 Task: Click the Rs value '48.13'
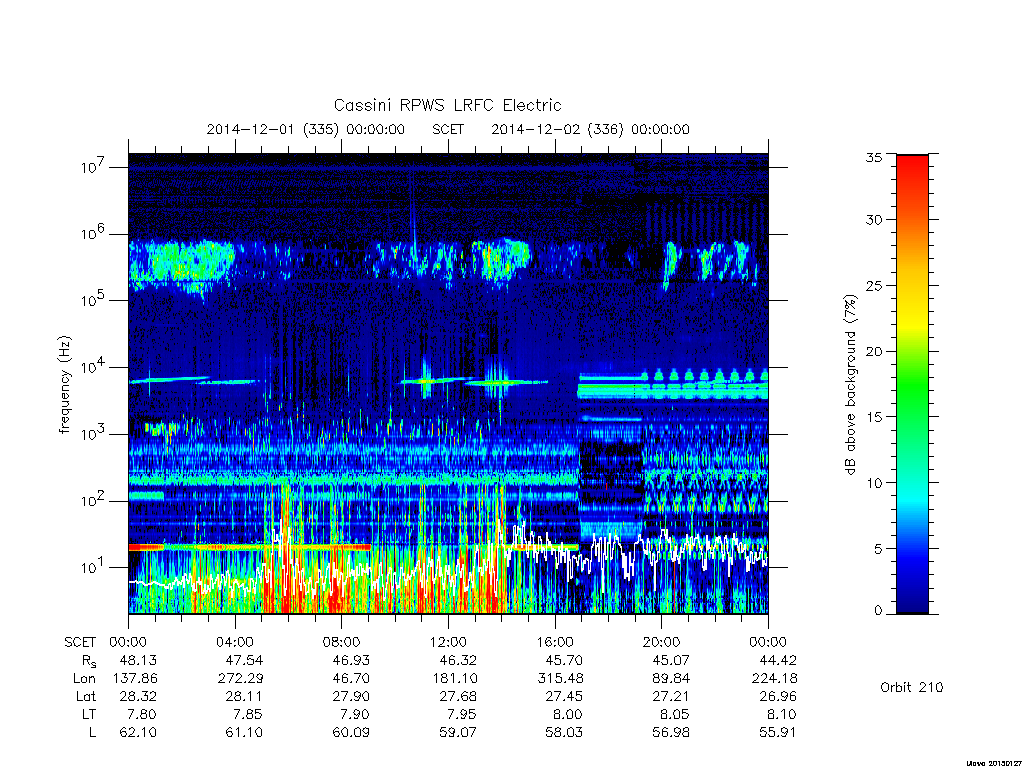click(138, 660)
